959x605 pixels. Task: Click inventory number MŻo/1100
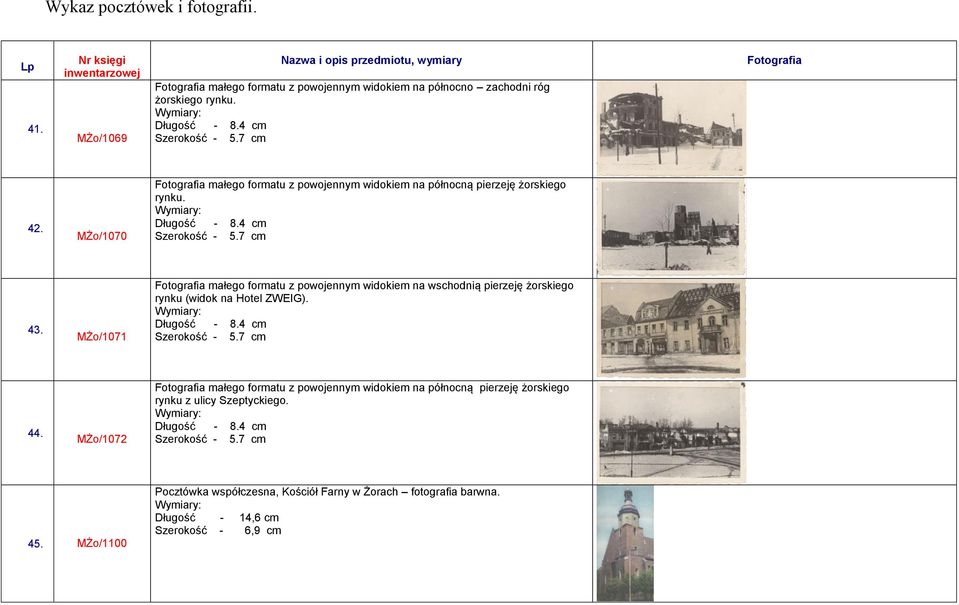click(102, 543)
